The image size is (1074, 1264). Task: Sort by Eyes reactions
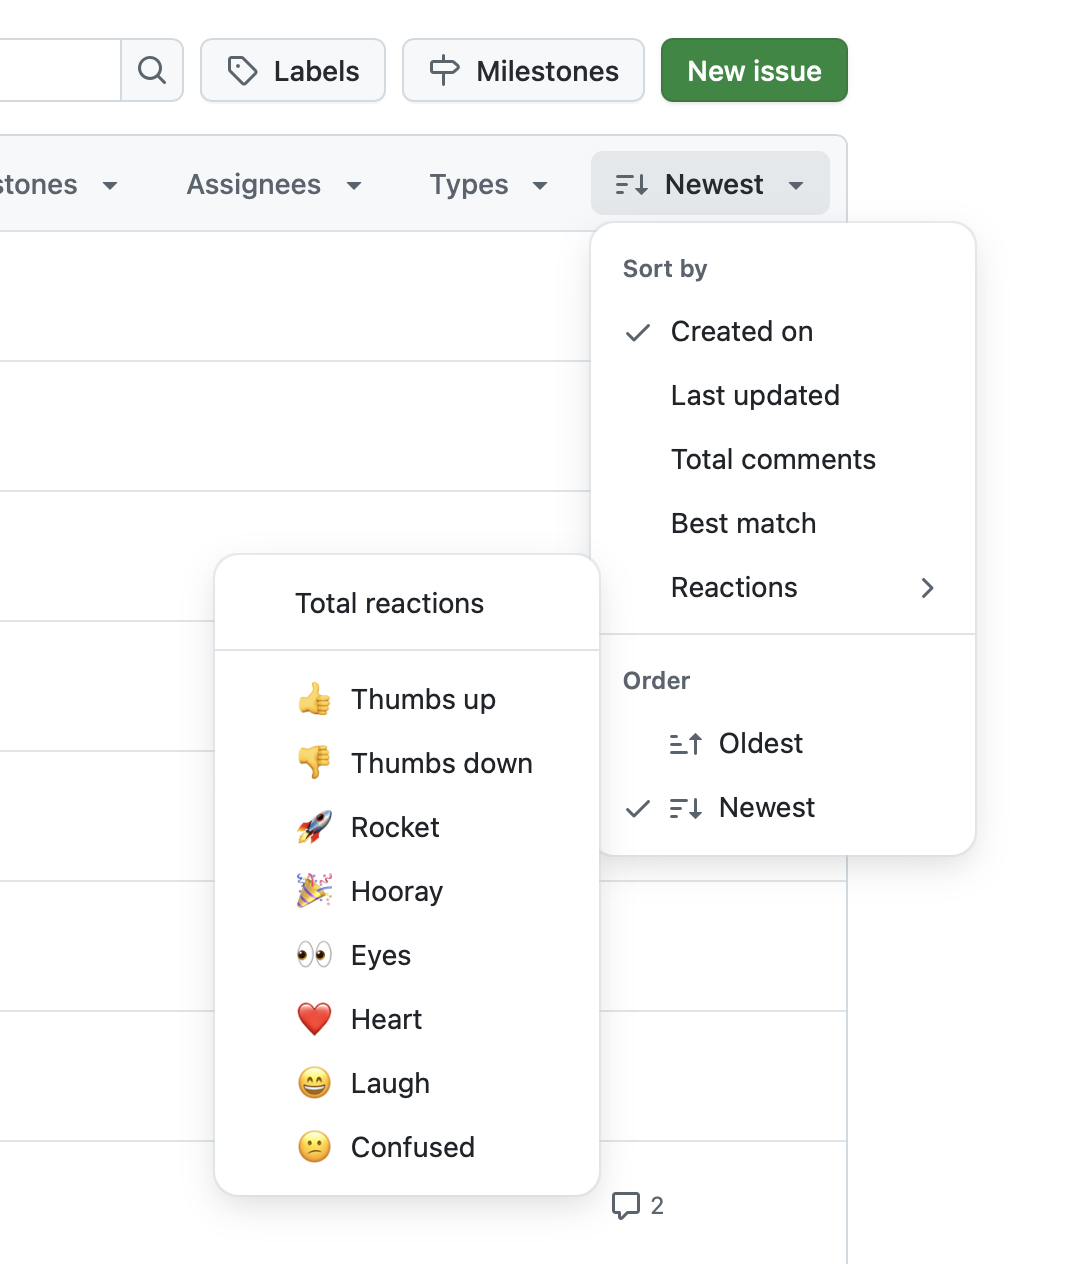[380, 955]
